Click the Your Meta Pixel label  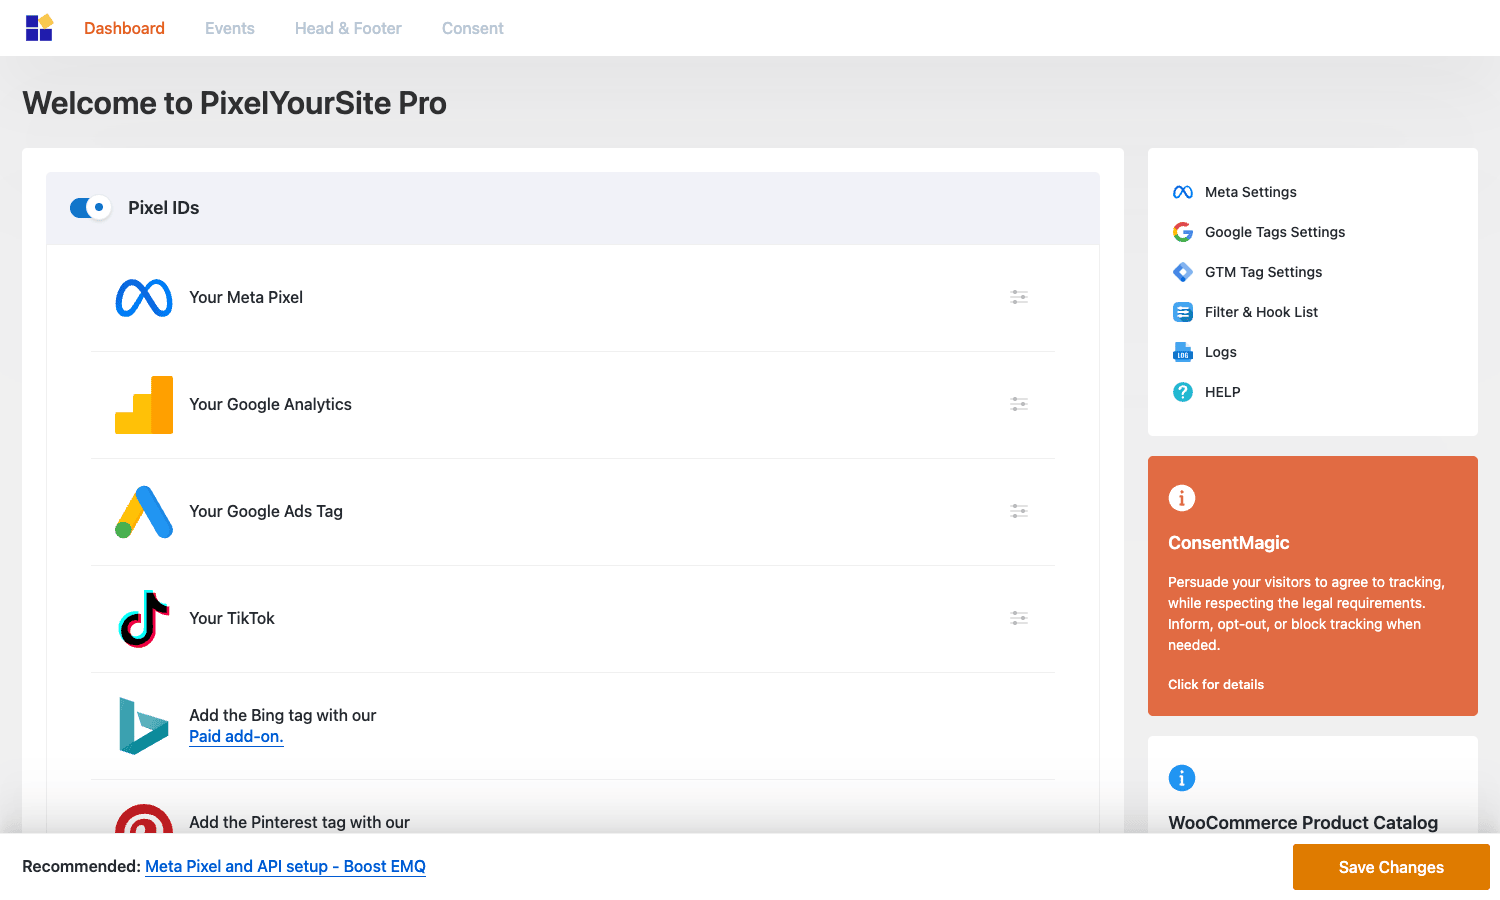click(246, 297)
